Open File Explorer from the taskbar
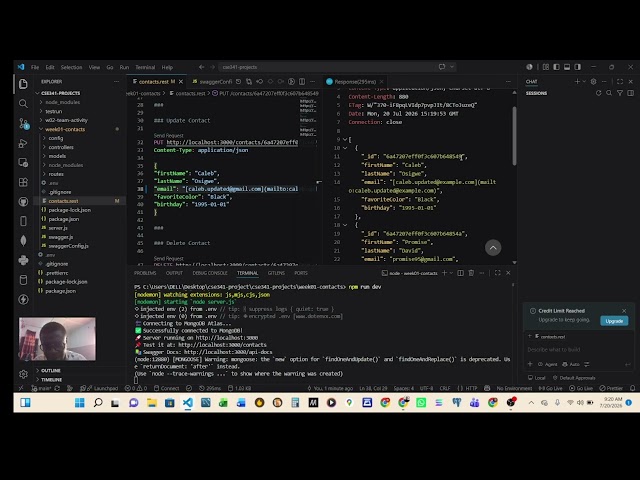This screenshot has width=640, height=480. 152,403
